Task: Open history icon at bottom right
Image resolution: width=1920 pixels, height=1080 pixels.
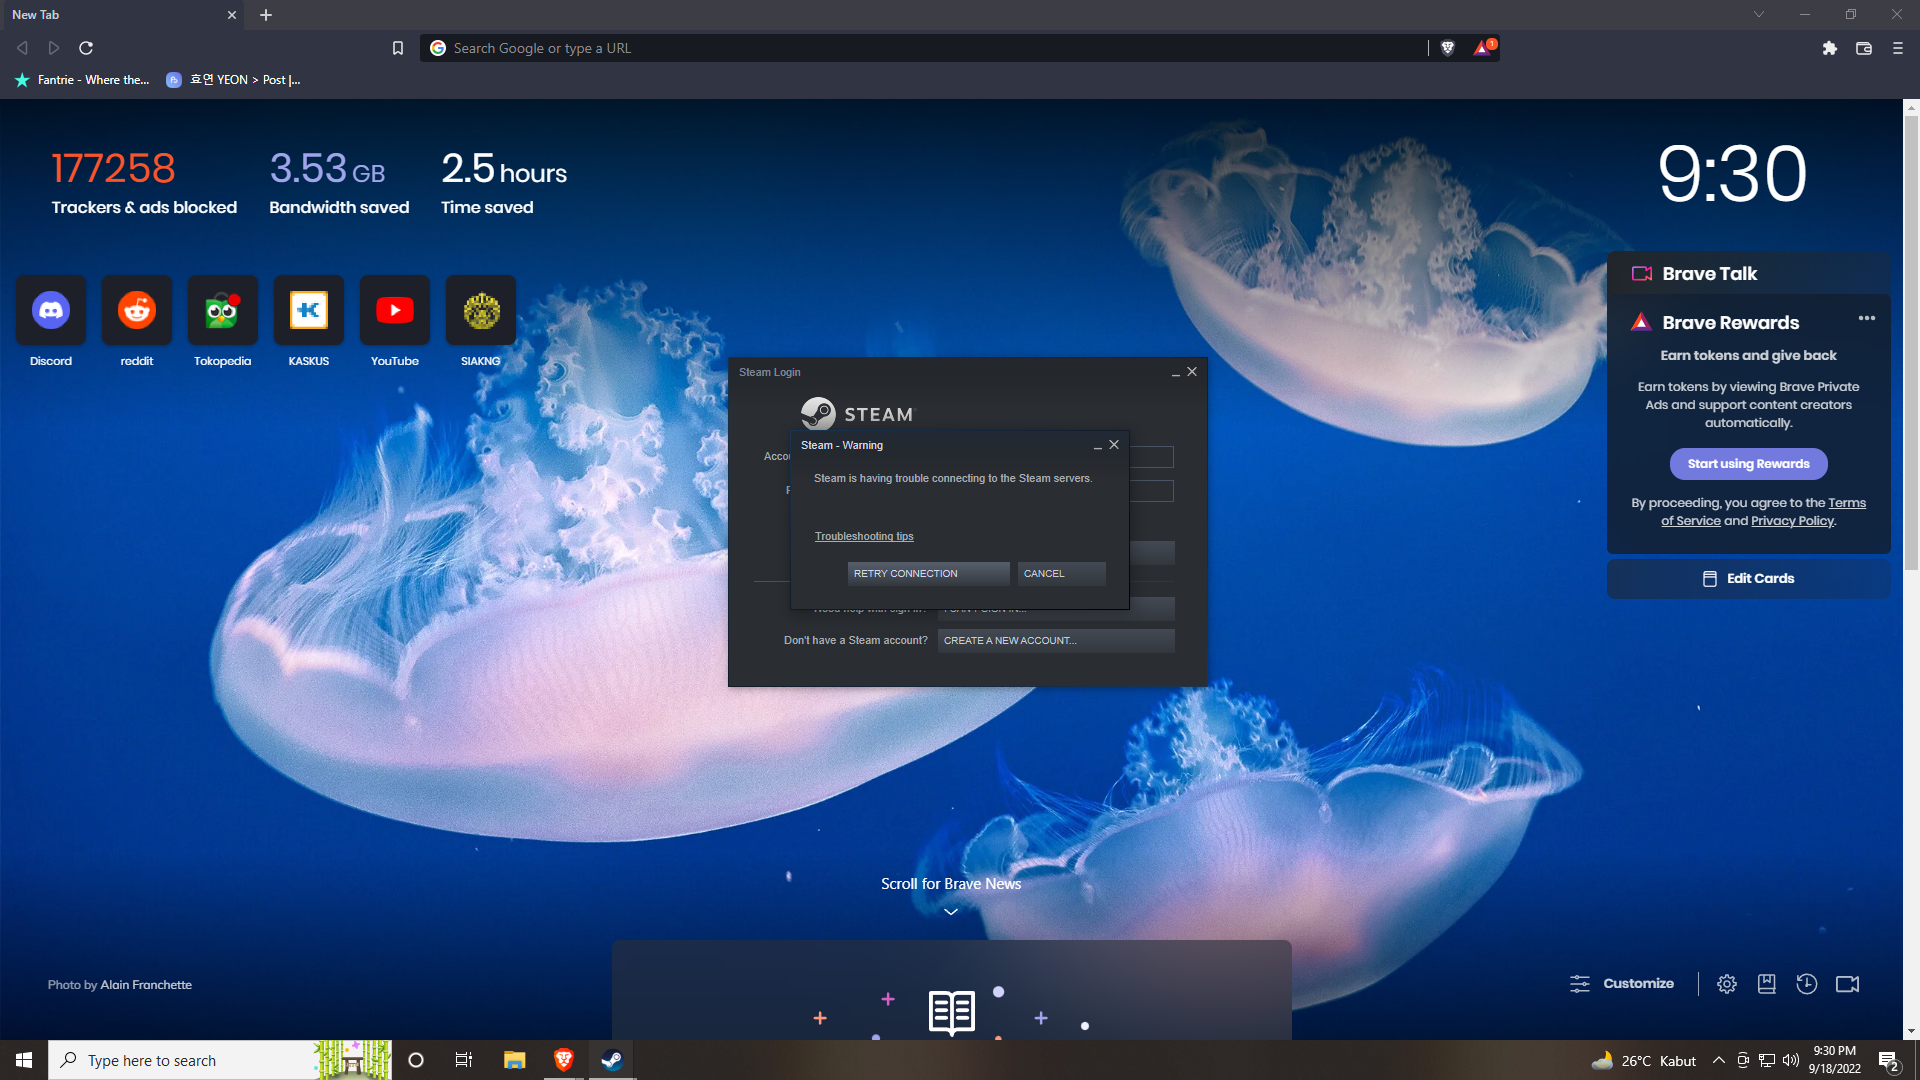Action: tap(1807, 984)
